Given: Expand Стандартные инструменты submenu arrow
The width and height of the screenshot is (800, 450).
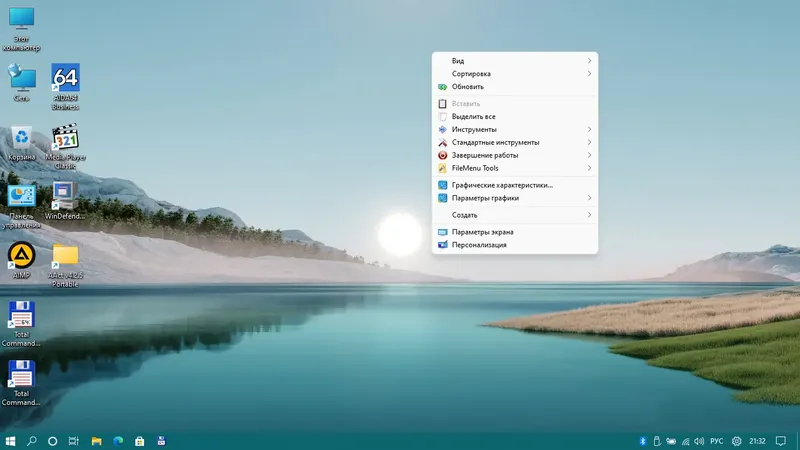Looking at the screenshot, I should 589,142.
